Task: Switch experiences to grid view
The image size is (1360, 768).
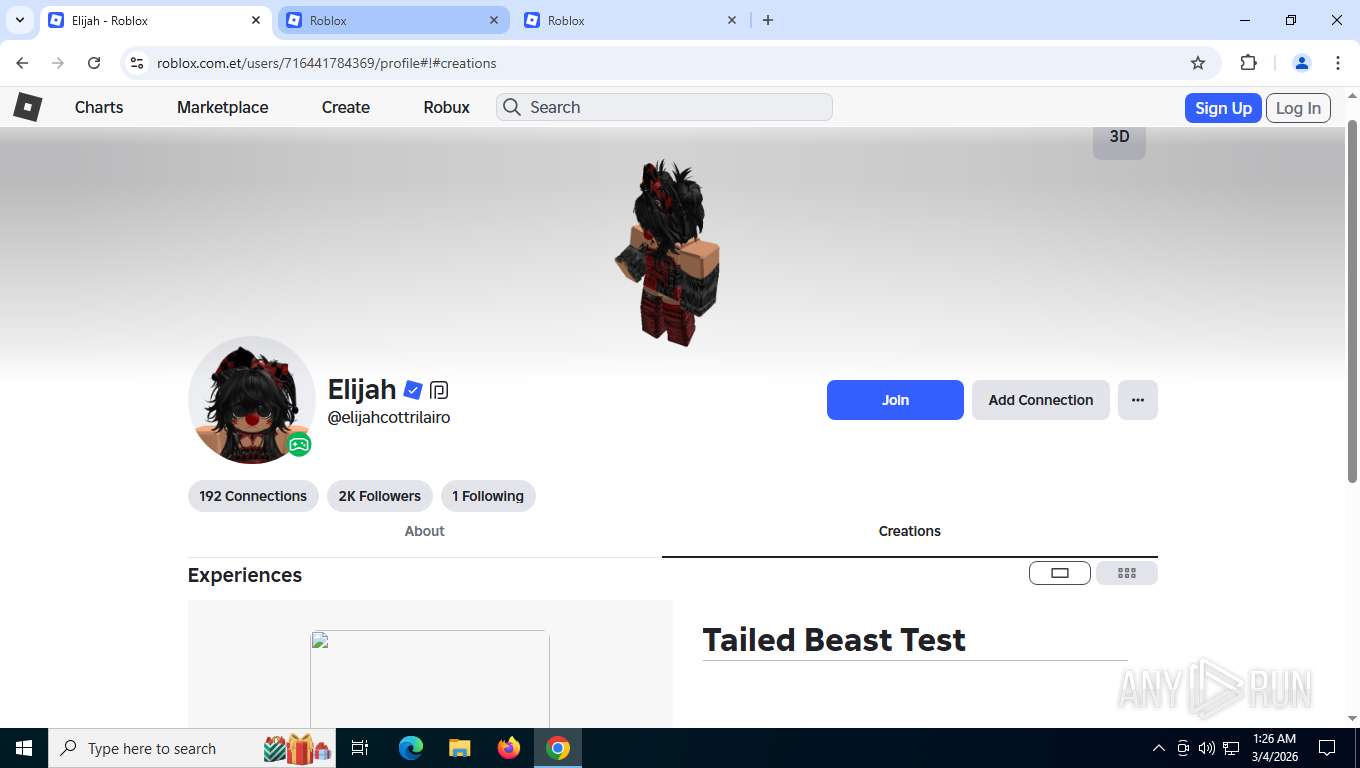Action: [x=1127, y=573]
